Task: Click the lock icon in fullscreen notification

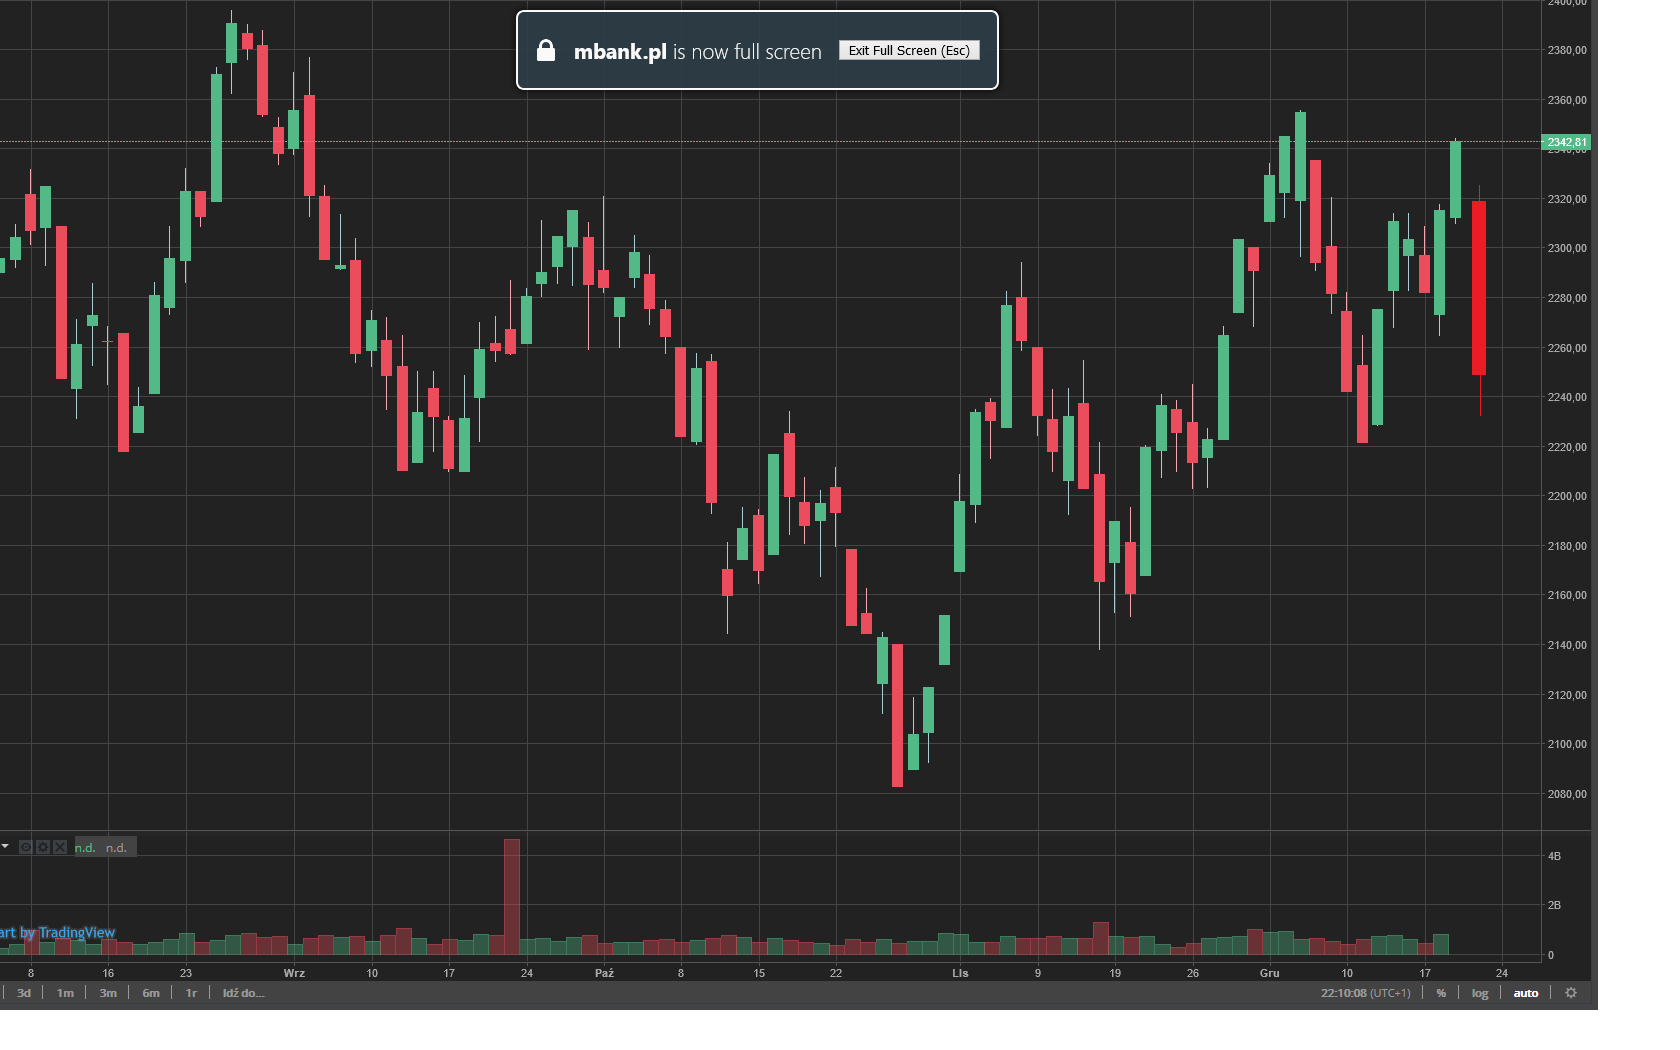Action: (x=546, y=51)
